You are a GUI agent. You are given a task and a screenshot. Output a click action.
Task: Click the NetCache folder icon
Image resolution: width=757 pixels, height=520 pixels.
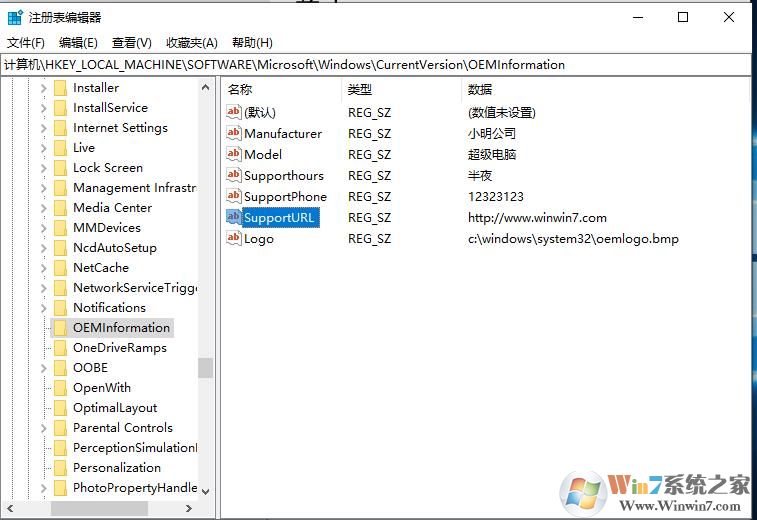tap(61, 268)
